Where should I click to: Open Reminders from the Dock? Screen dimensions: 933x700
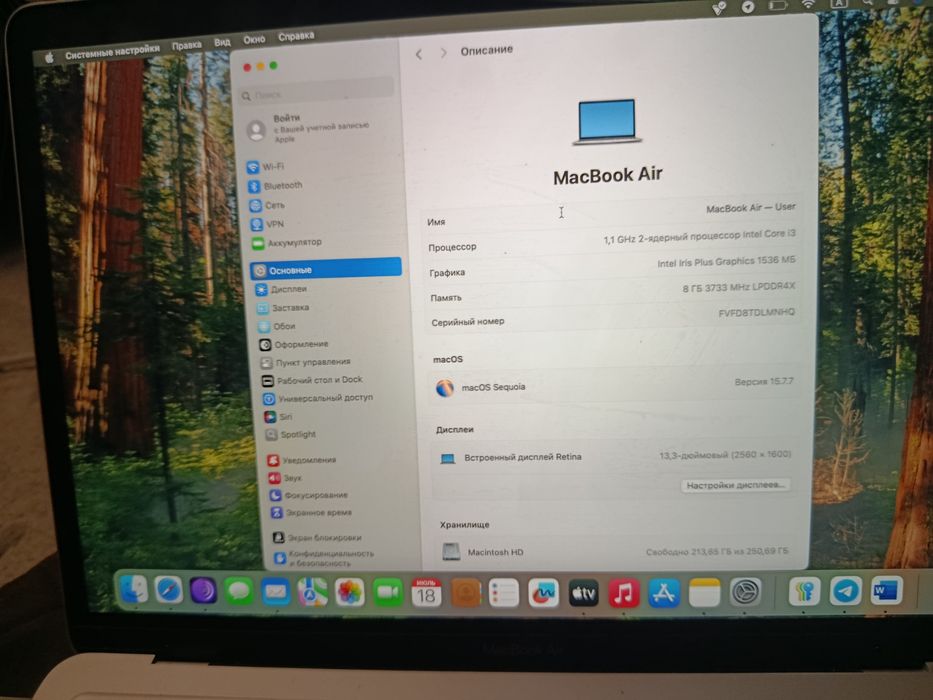pyautogui.click(x=503, y=593)
